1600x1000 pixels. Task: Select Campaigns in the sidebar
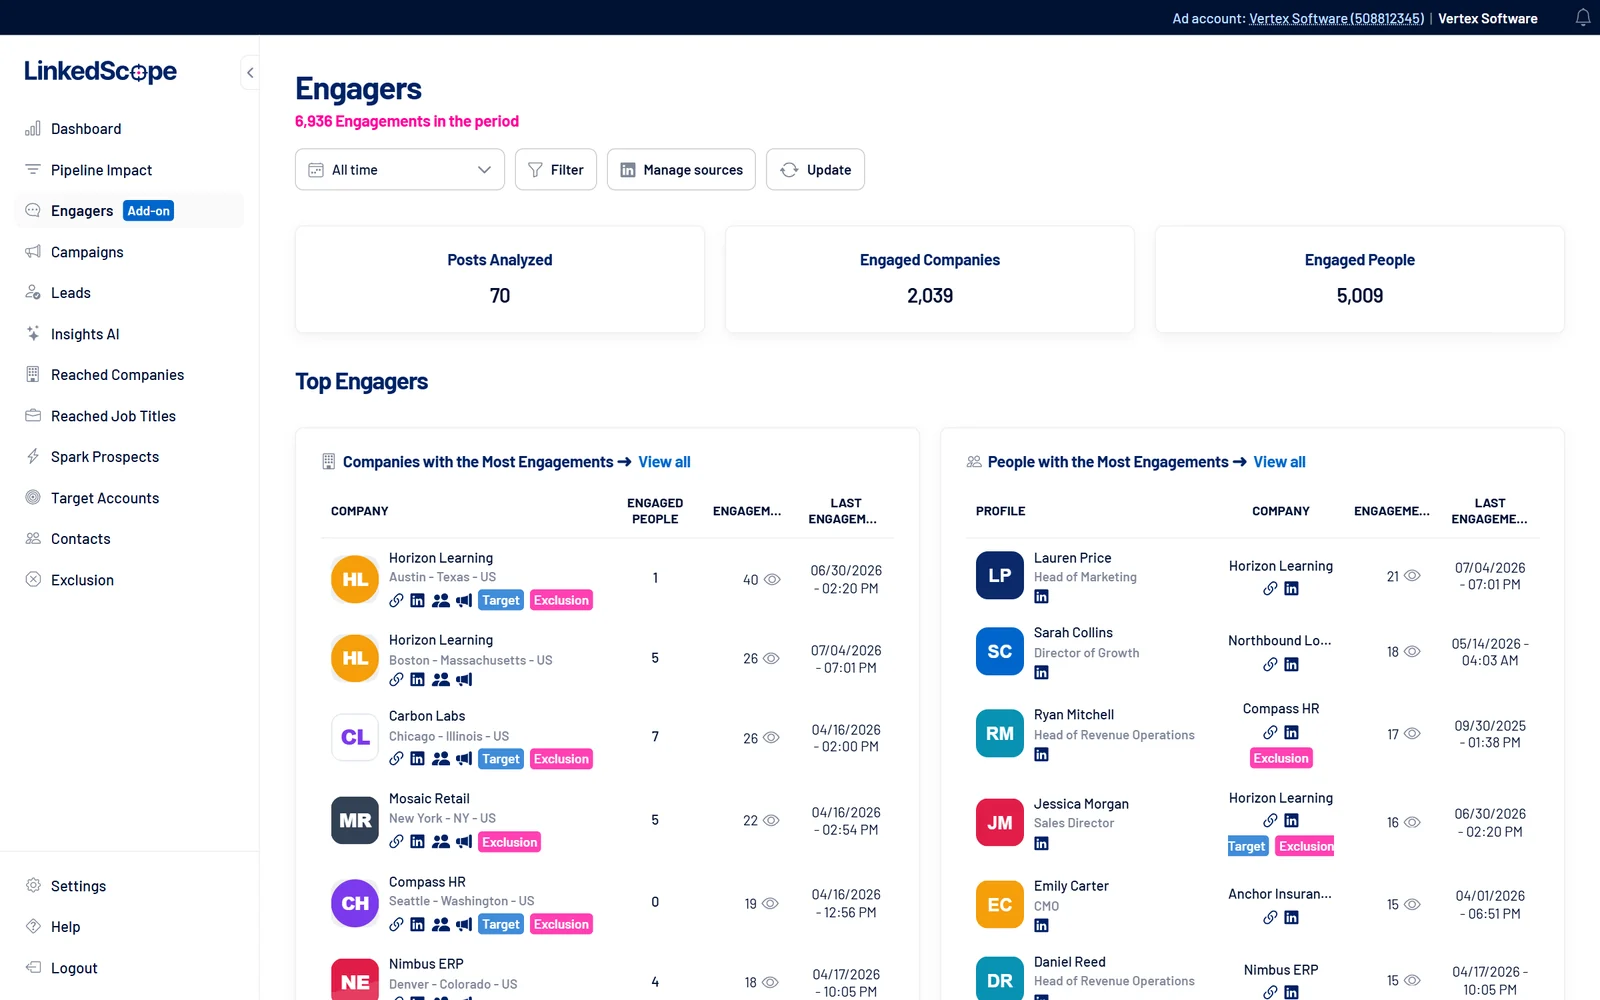87,252
